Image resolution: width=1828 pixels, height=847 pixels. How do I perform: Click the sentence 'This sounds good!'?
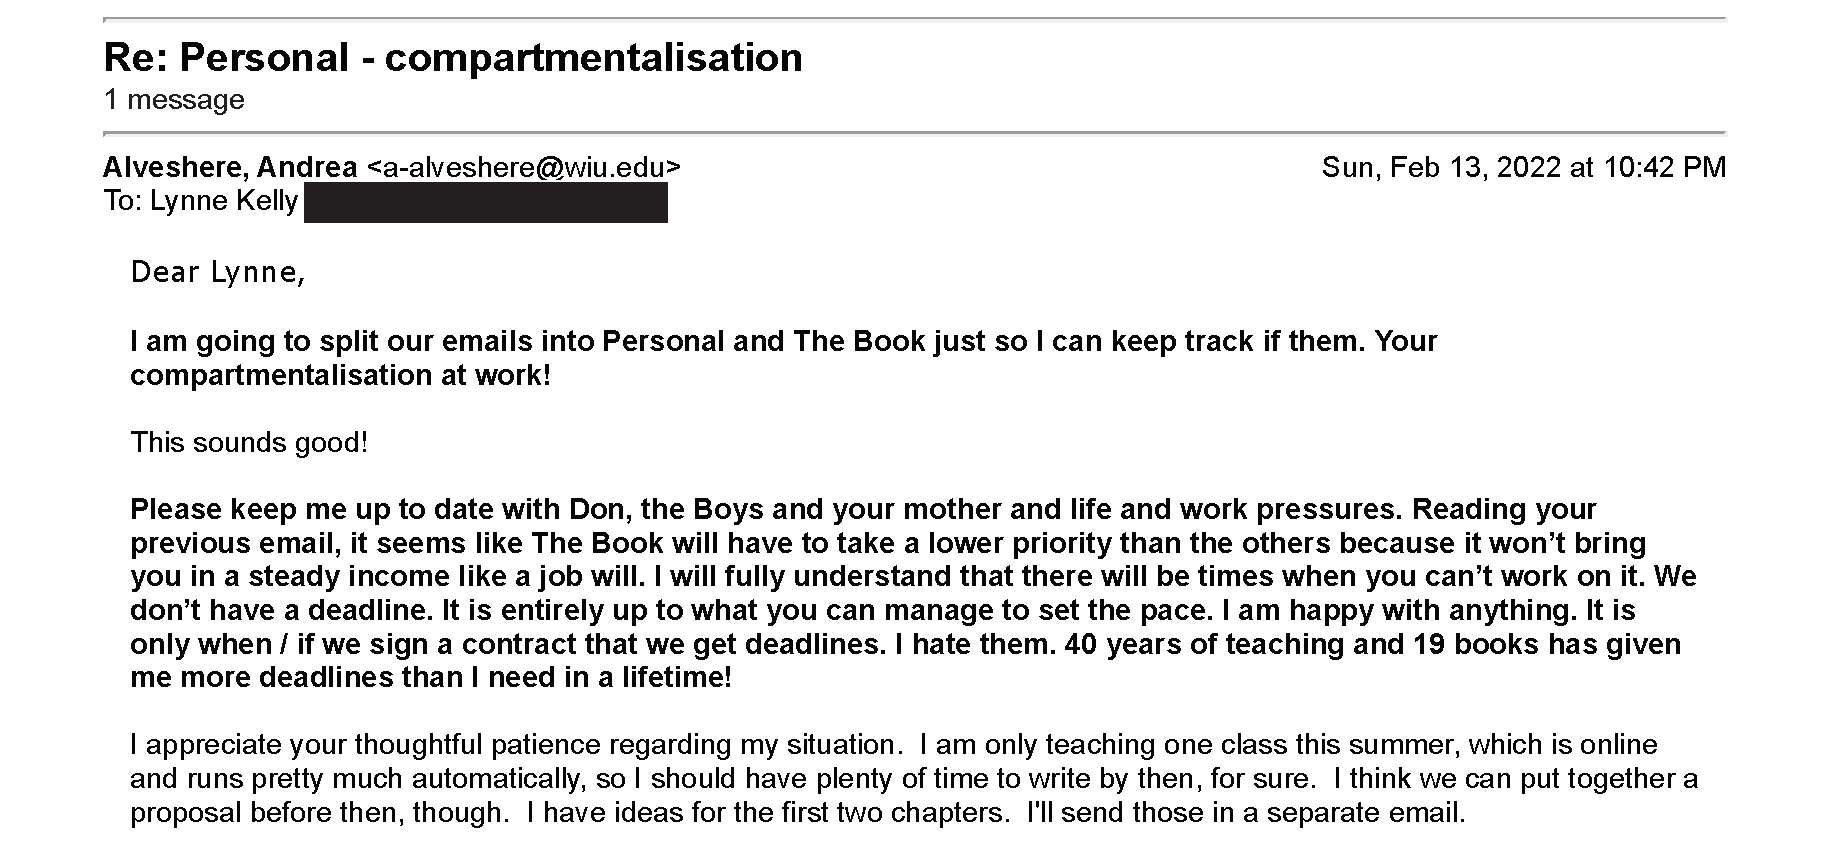(x=249, y=443)
